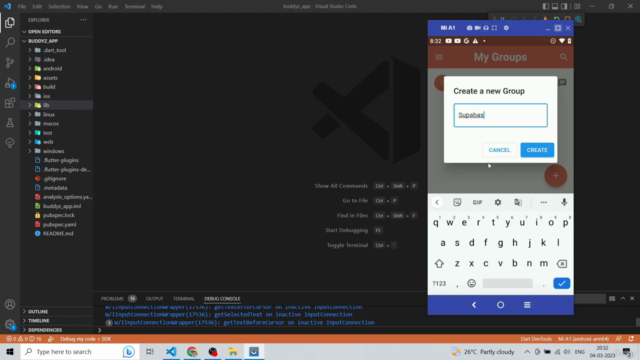Open the Testing flask view
This screenshot has width=640, height=360.
10,123
